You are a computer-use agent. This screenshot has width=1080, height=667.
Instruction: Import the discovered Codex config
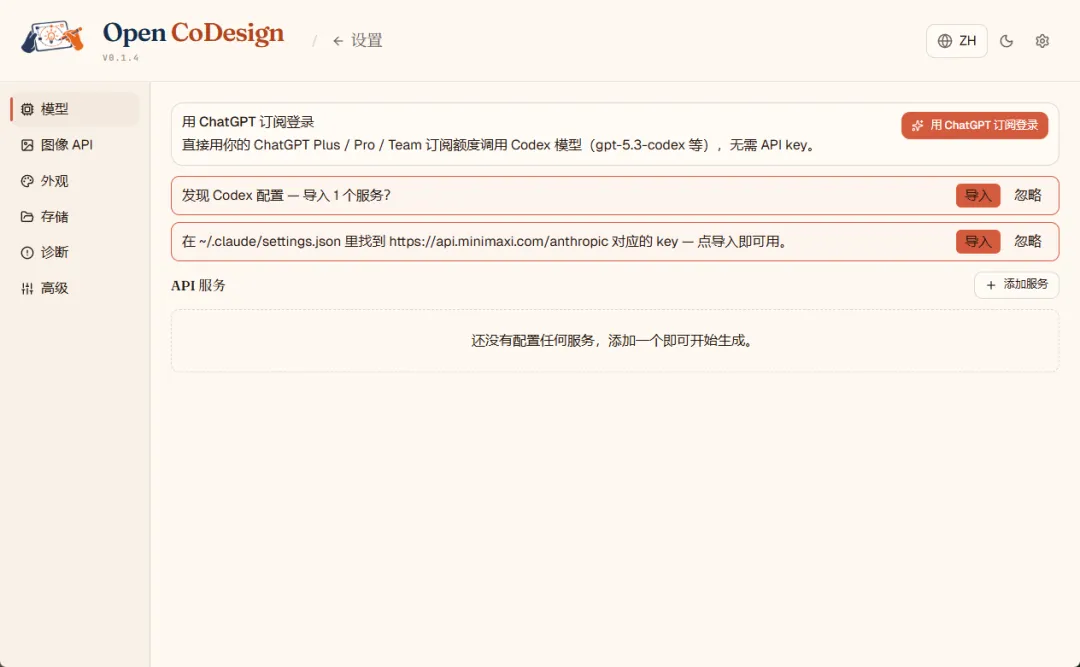(977, 196)
